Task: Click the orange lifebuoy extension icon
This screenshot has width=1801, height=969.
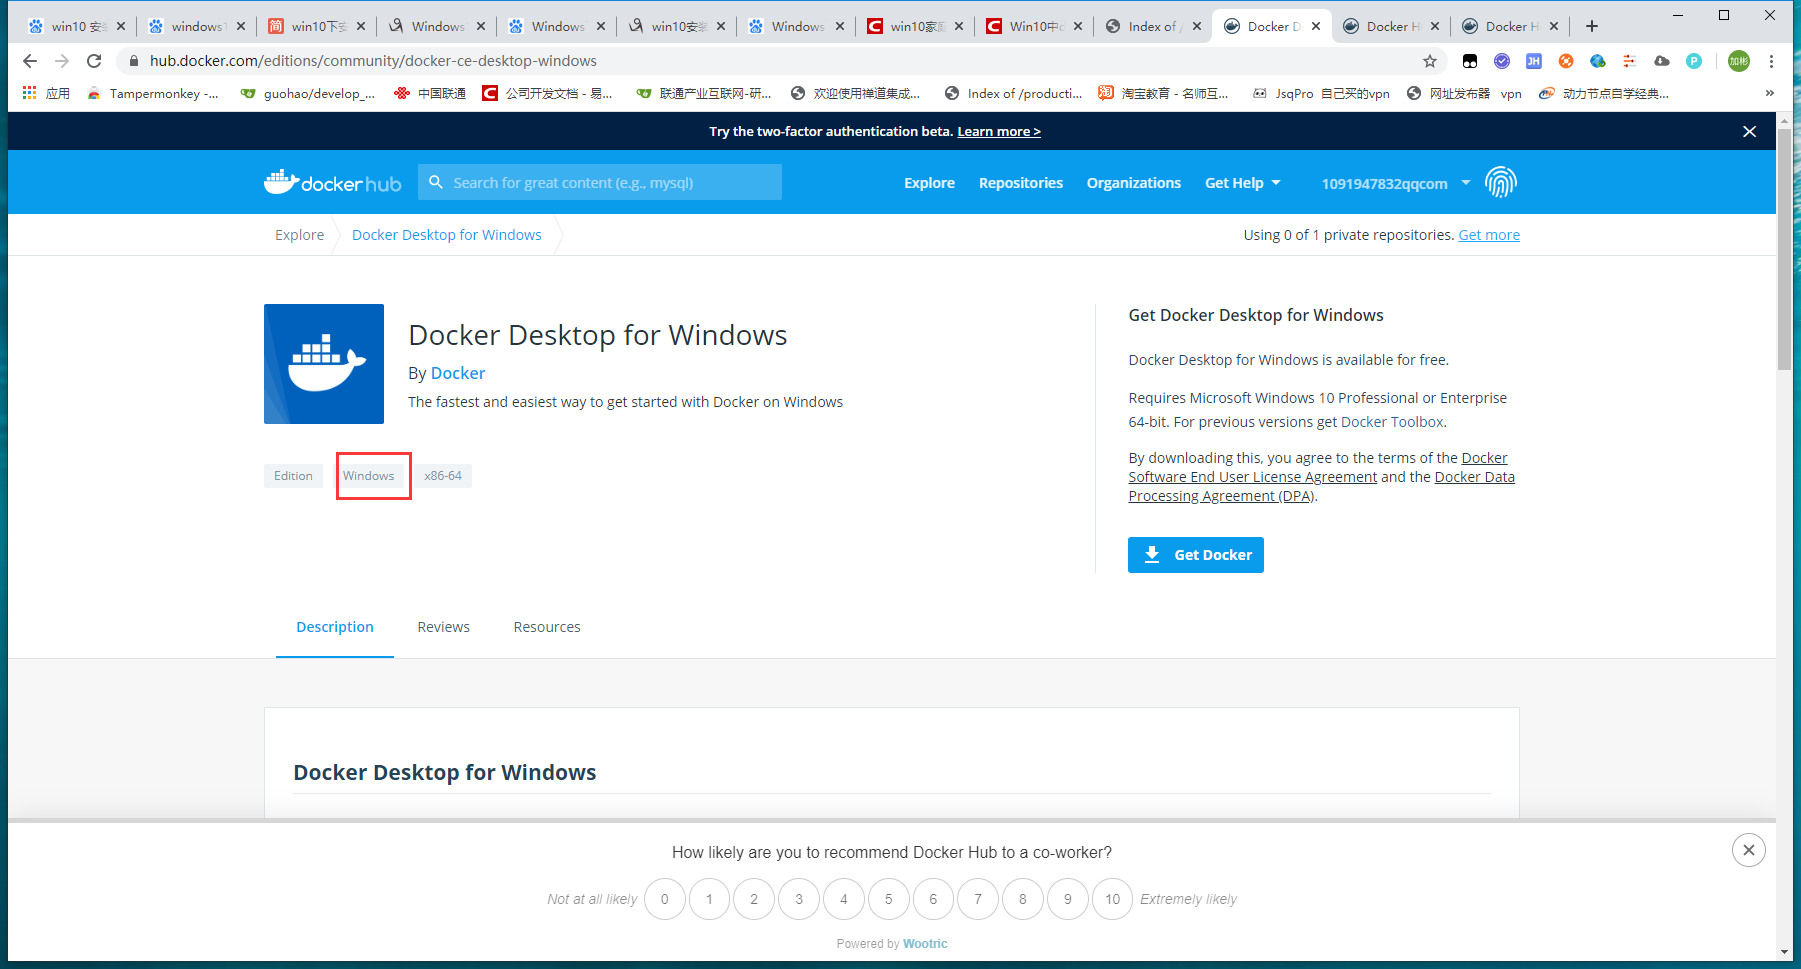Action: point(1566,61)
